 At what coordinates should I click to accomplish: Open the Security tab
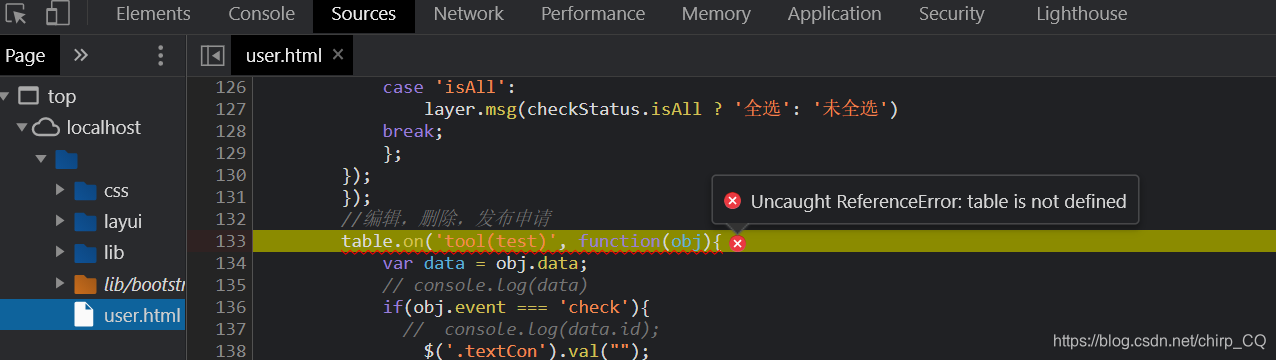pos(952,14)
